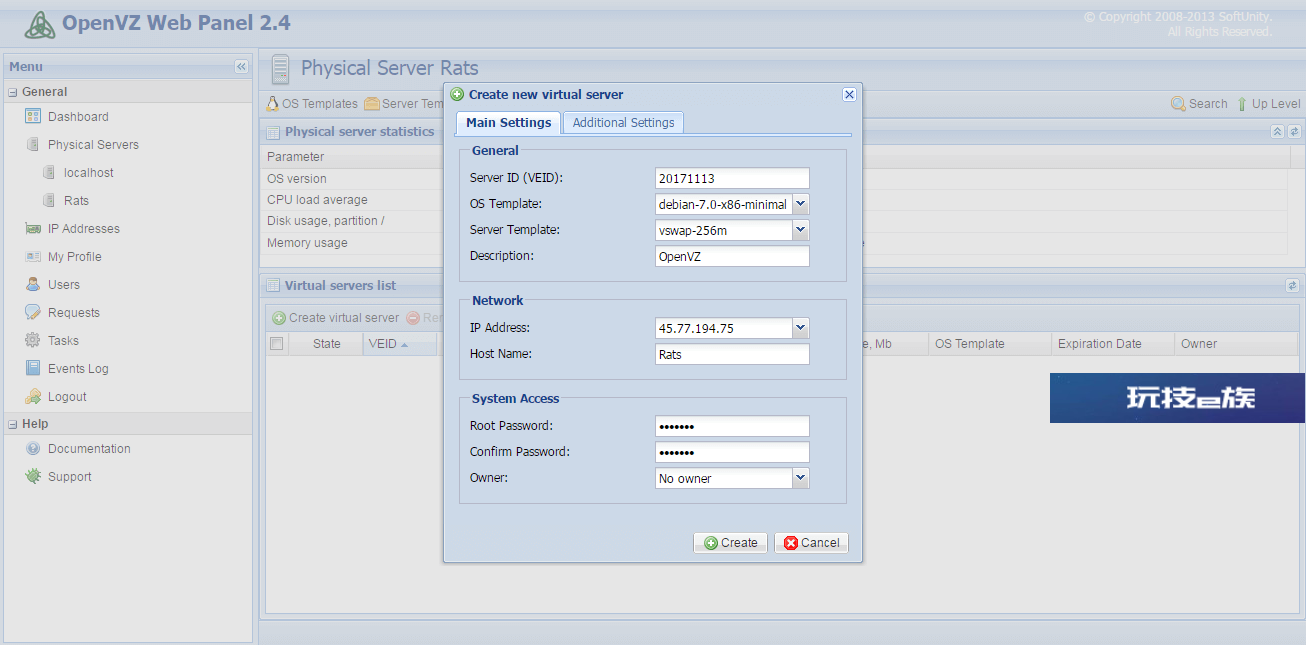This screenshot has width=1306, height=645.
Task: Refresh the Physical server statistics panel
Action: (x=1294, y=132)
